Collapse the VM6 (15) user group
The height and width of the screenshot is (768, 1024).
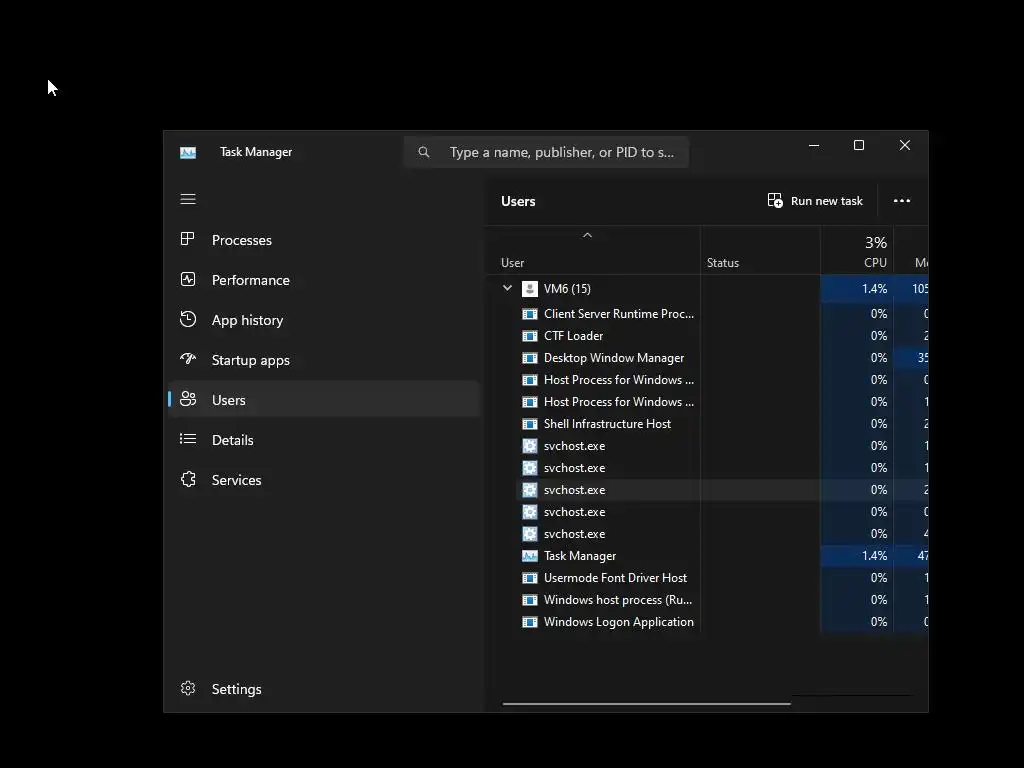click(507, 288)
